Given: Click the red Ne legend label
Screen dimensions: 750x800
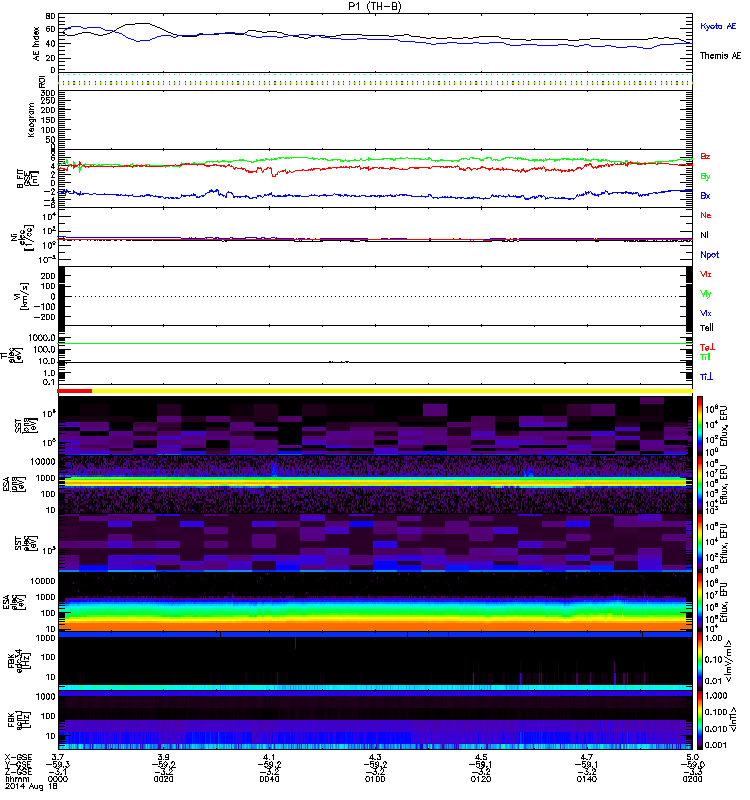Looking at the screenshot, I should [706, 215].
